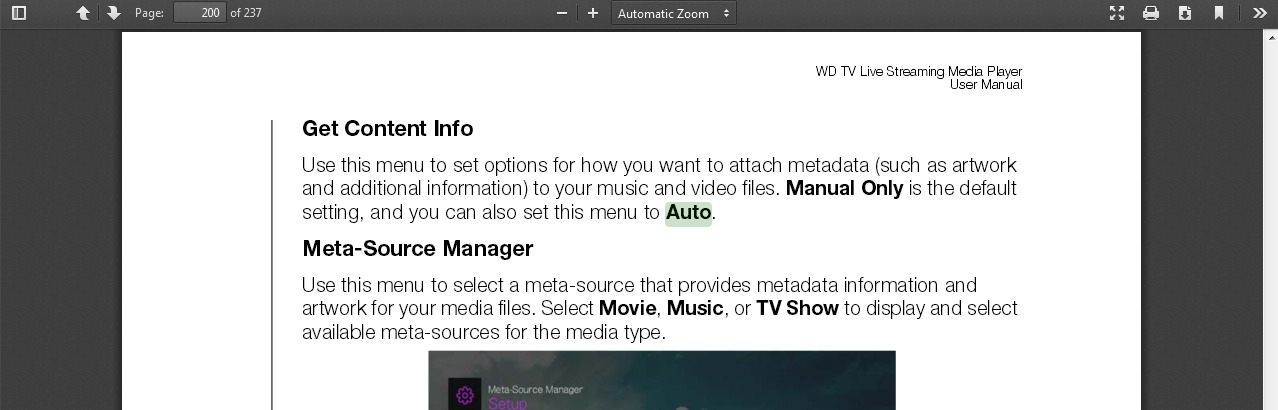Zoom in with the plus button

click(x=593, y=13)
